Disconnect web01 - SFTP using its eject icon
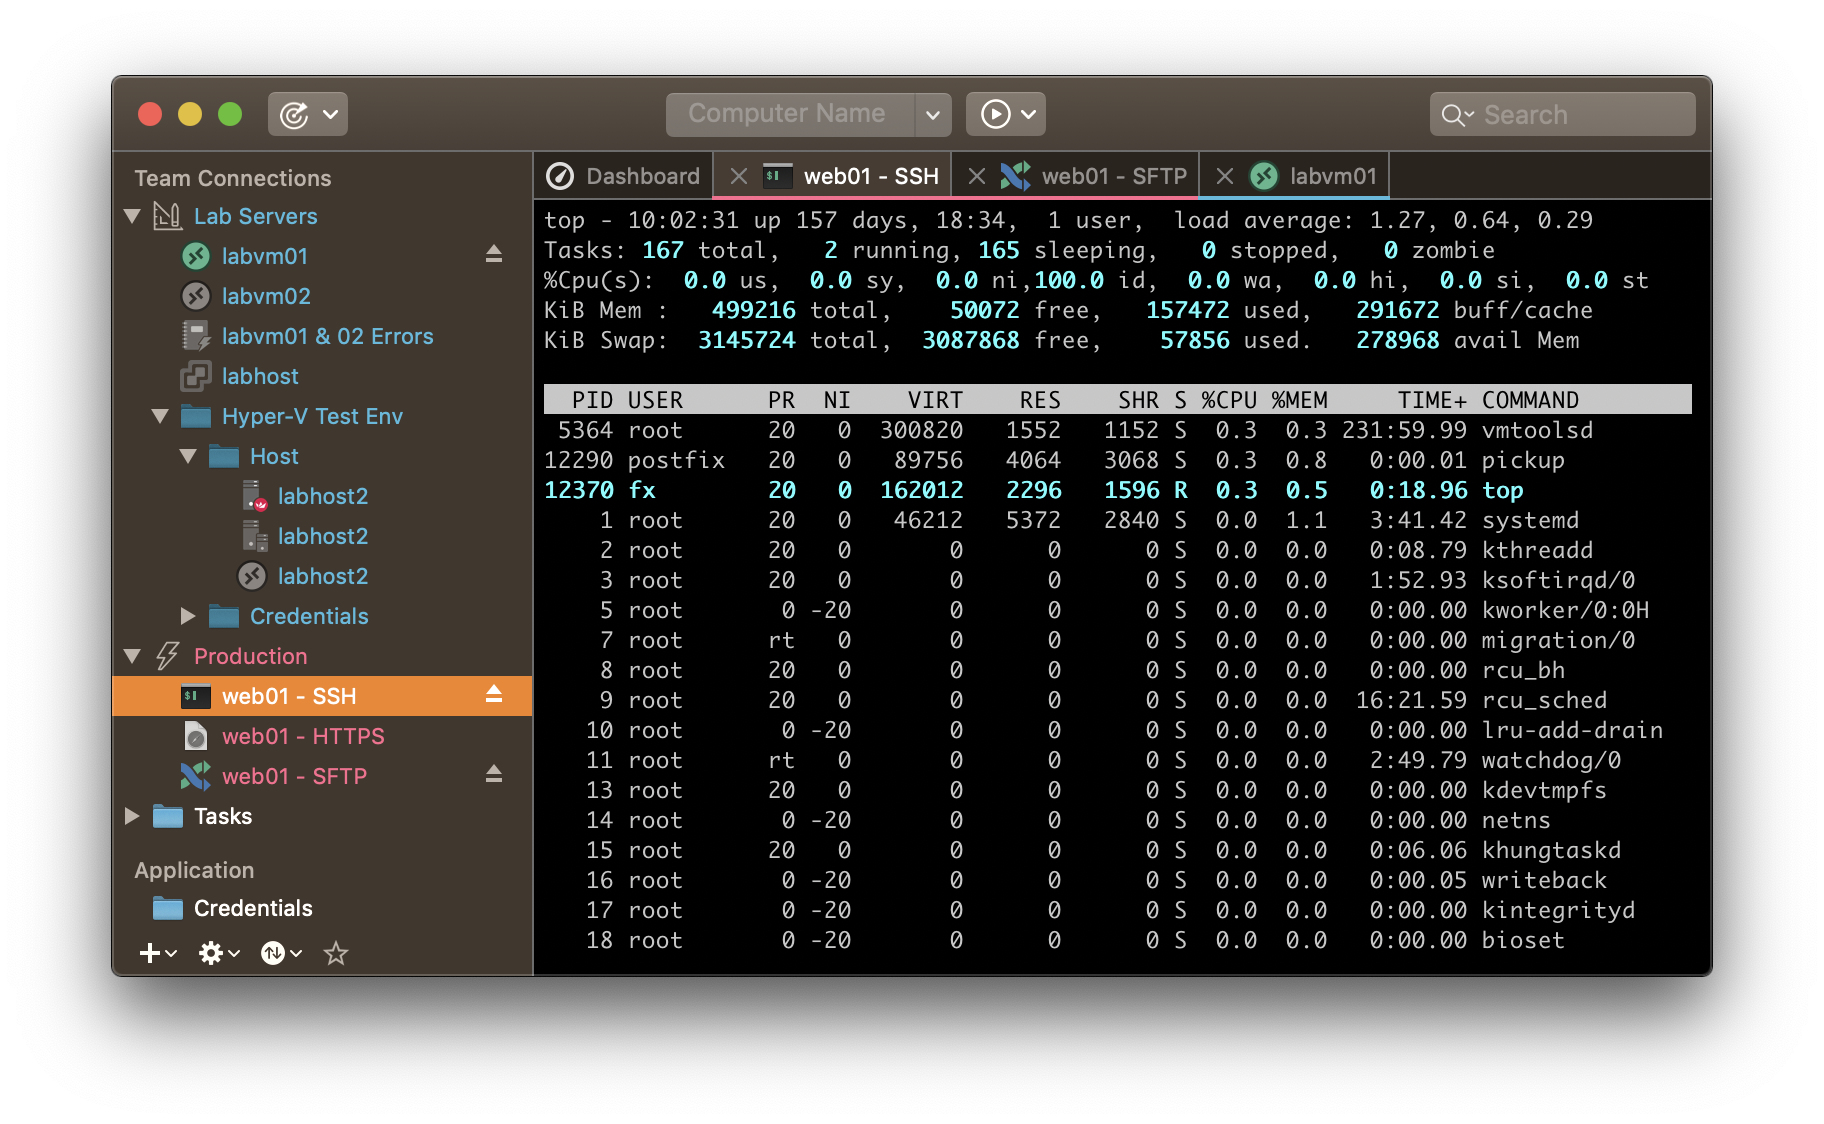The image size is (1824, 1124). pos(493,775)
